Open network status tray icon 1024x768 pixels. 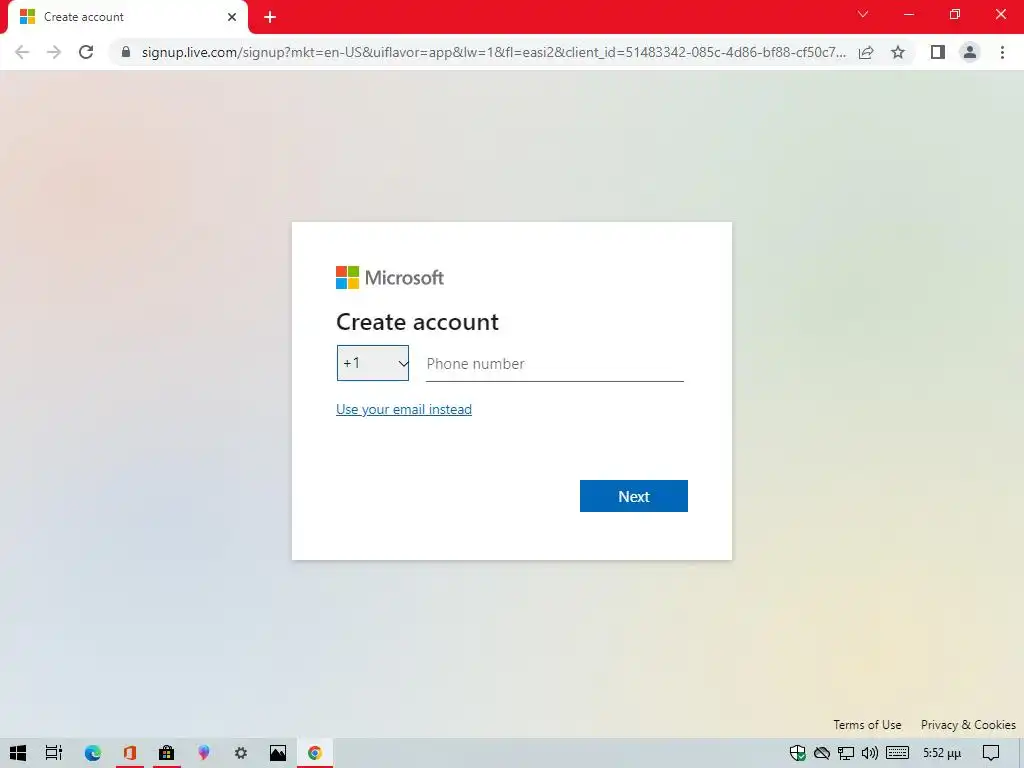click(846, 753)
